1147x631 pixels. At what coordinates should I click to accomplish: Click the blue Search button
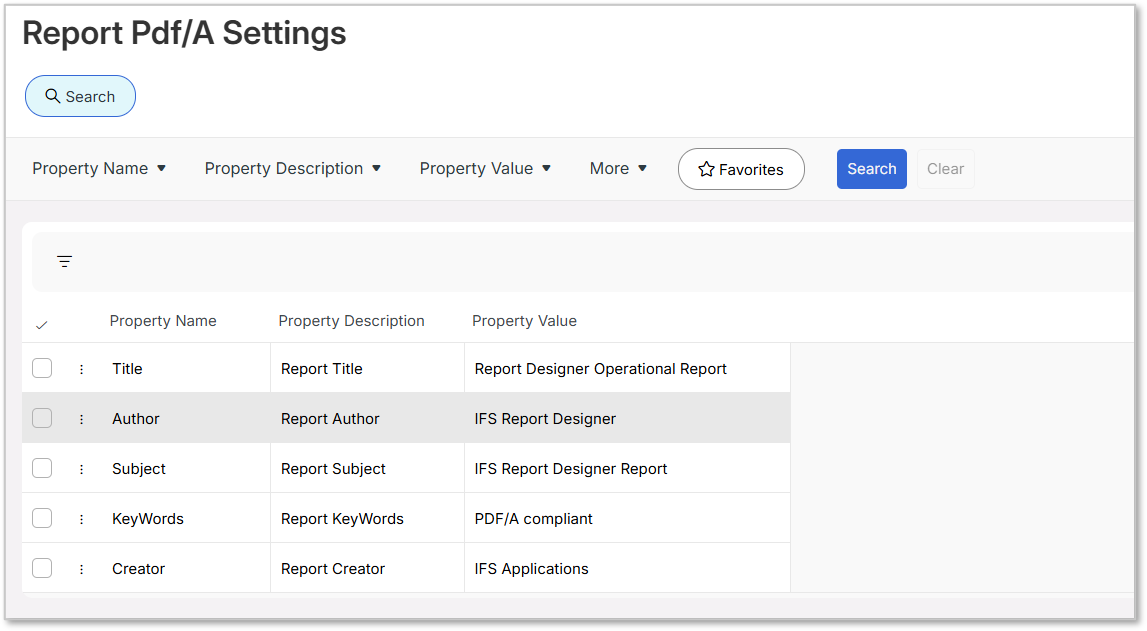872,169
